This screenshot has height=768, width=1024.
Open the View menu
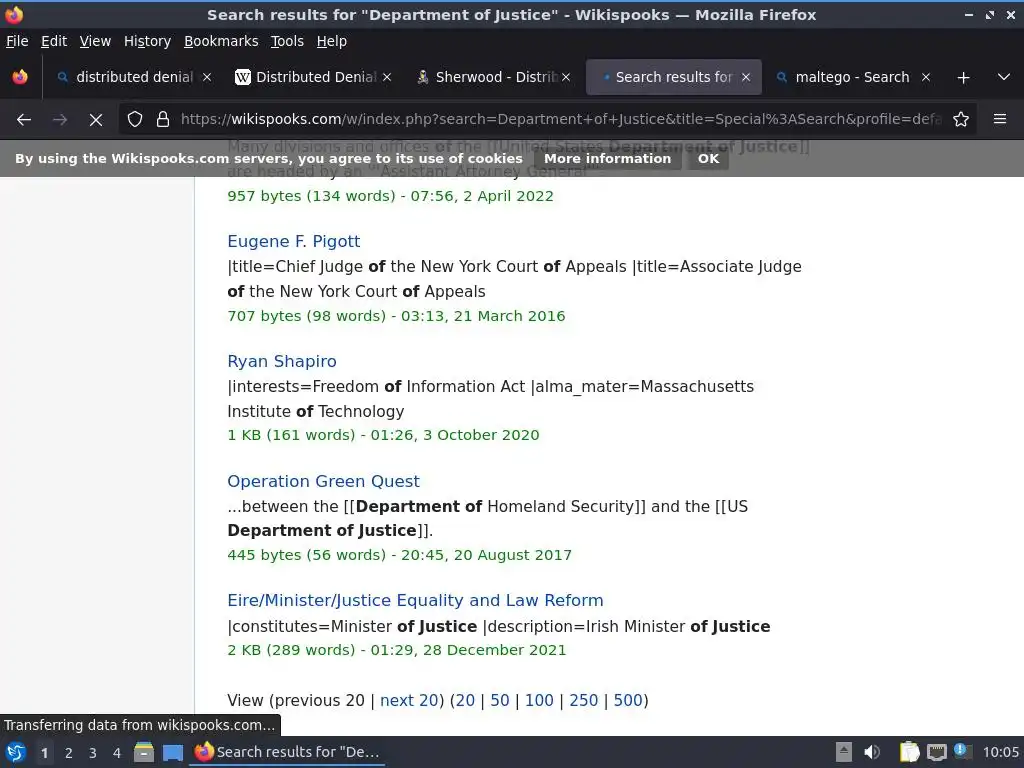(x=95, y=41)
